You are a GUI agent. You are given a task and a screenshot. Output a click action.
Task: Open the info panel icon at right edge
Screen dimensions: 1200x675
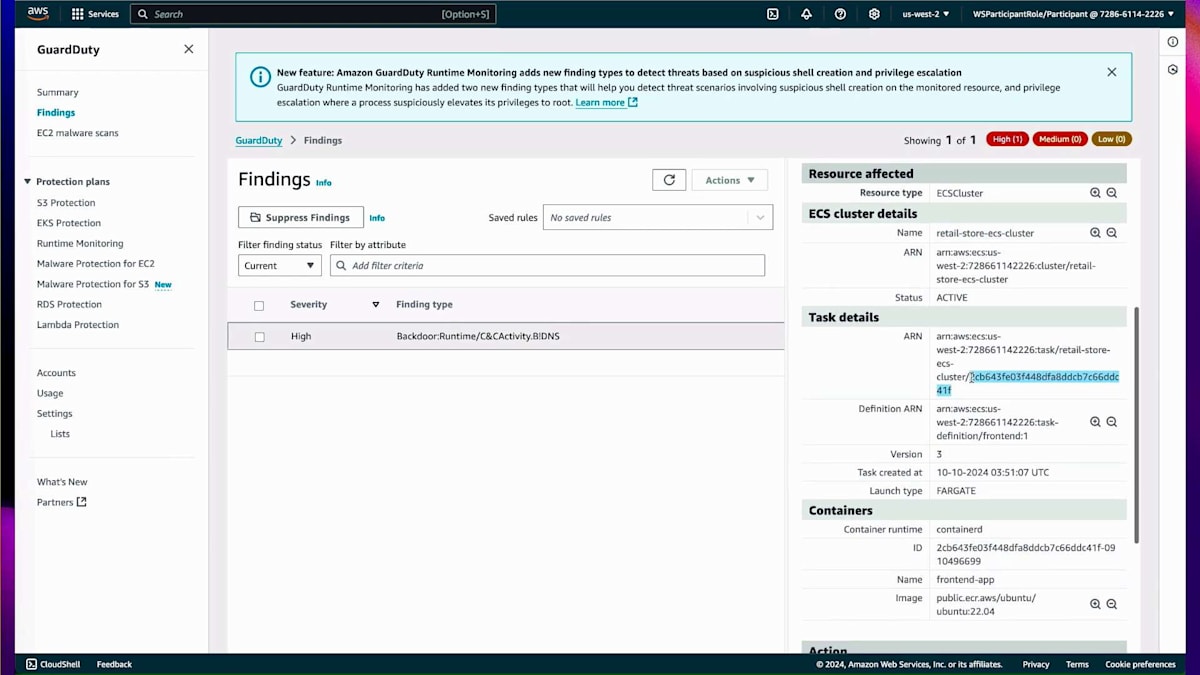coord(1173,42)
